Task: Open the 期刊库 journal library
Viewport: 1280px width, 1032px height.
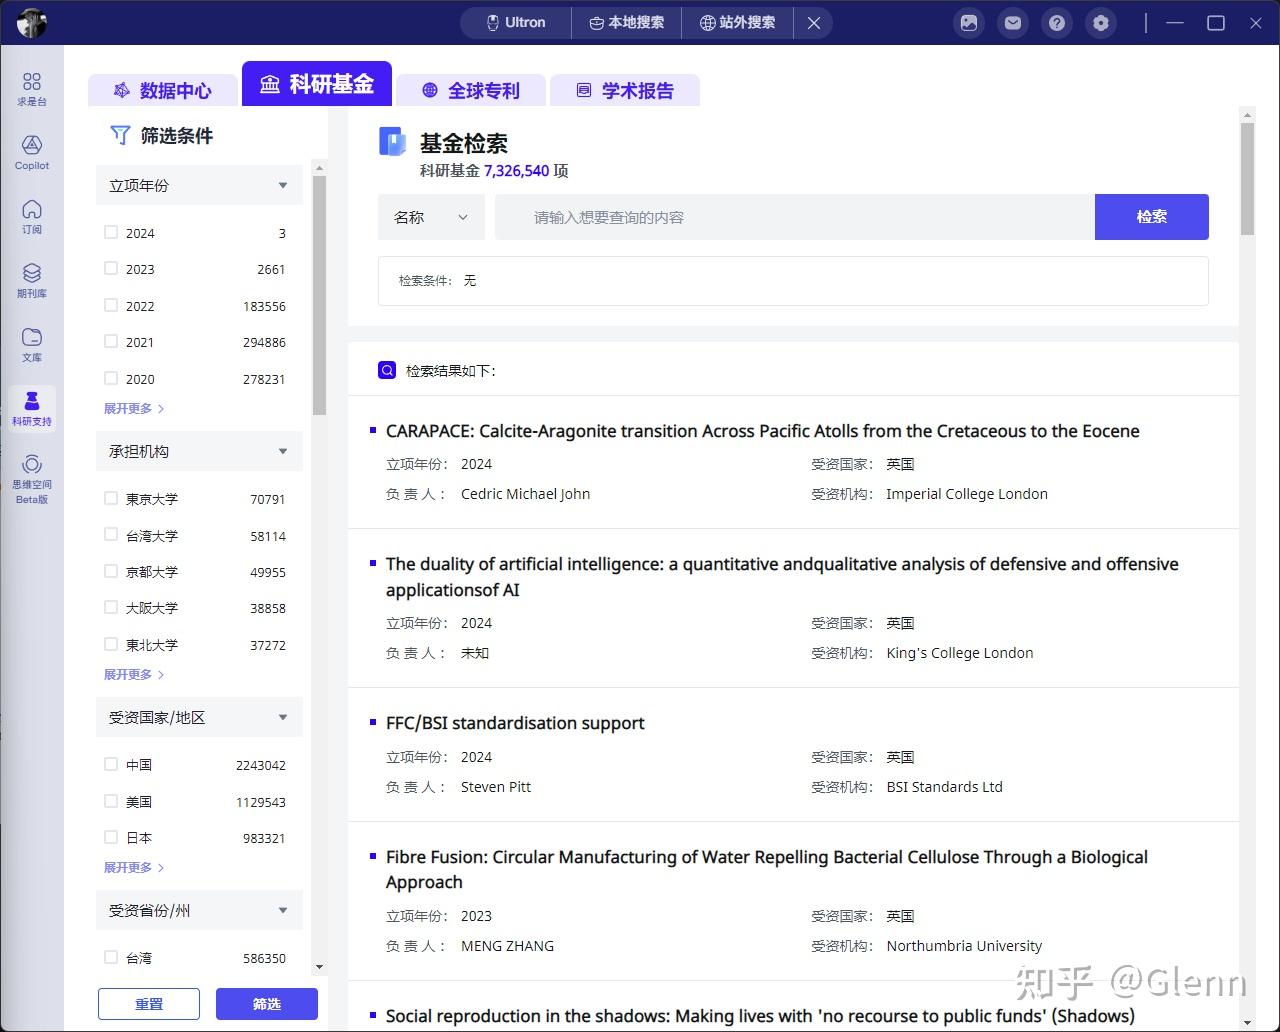Action: (31, 280)
